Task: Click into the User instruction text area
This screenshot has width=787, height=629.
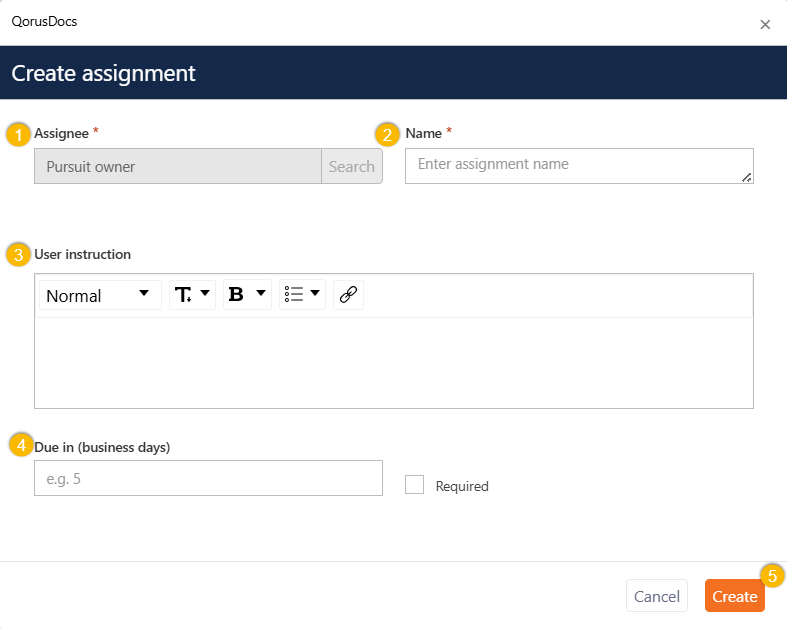Action: tap(393, 362)
